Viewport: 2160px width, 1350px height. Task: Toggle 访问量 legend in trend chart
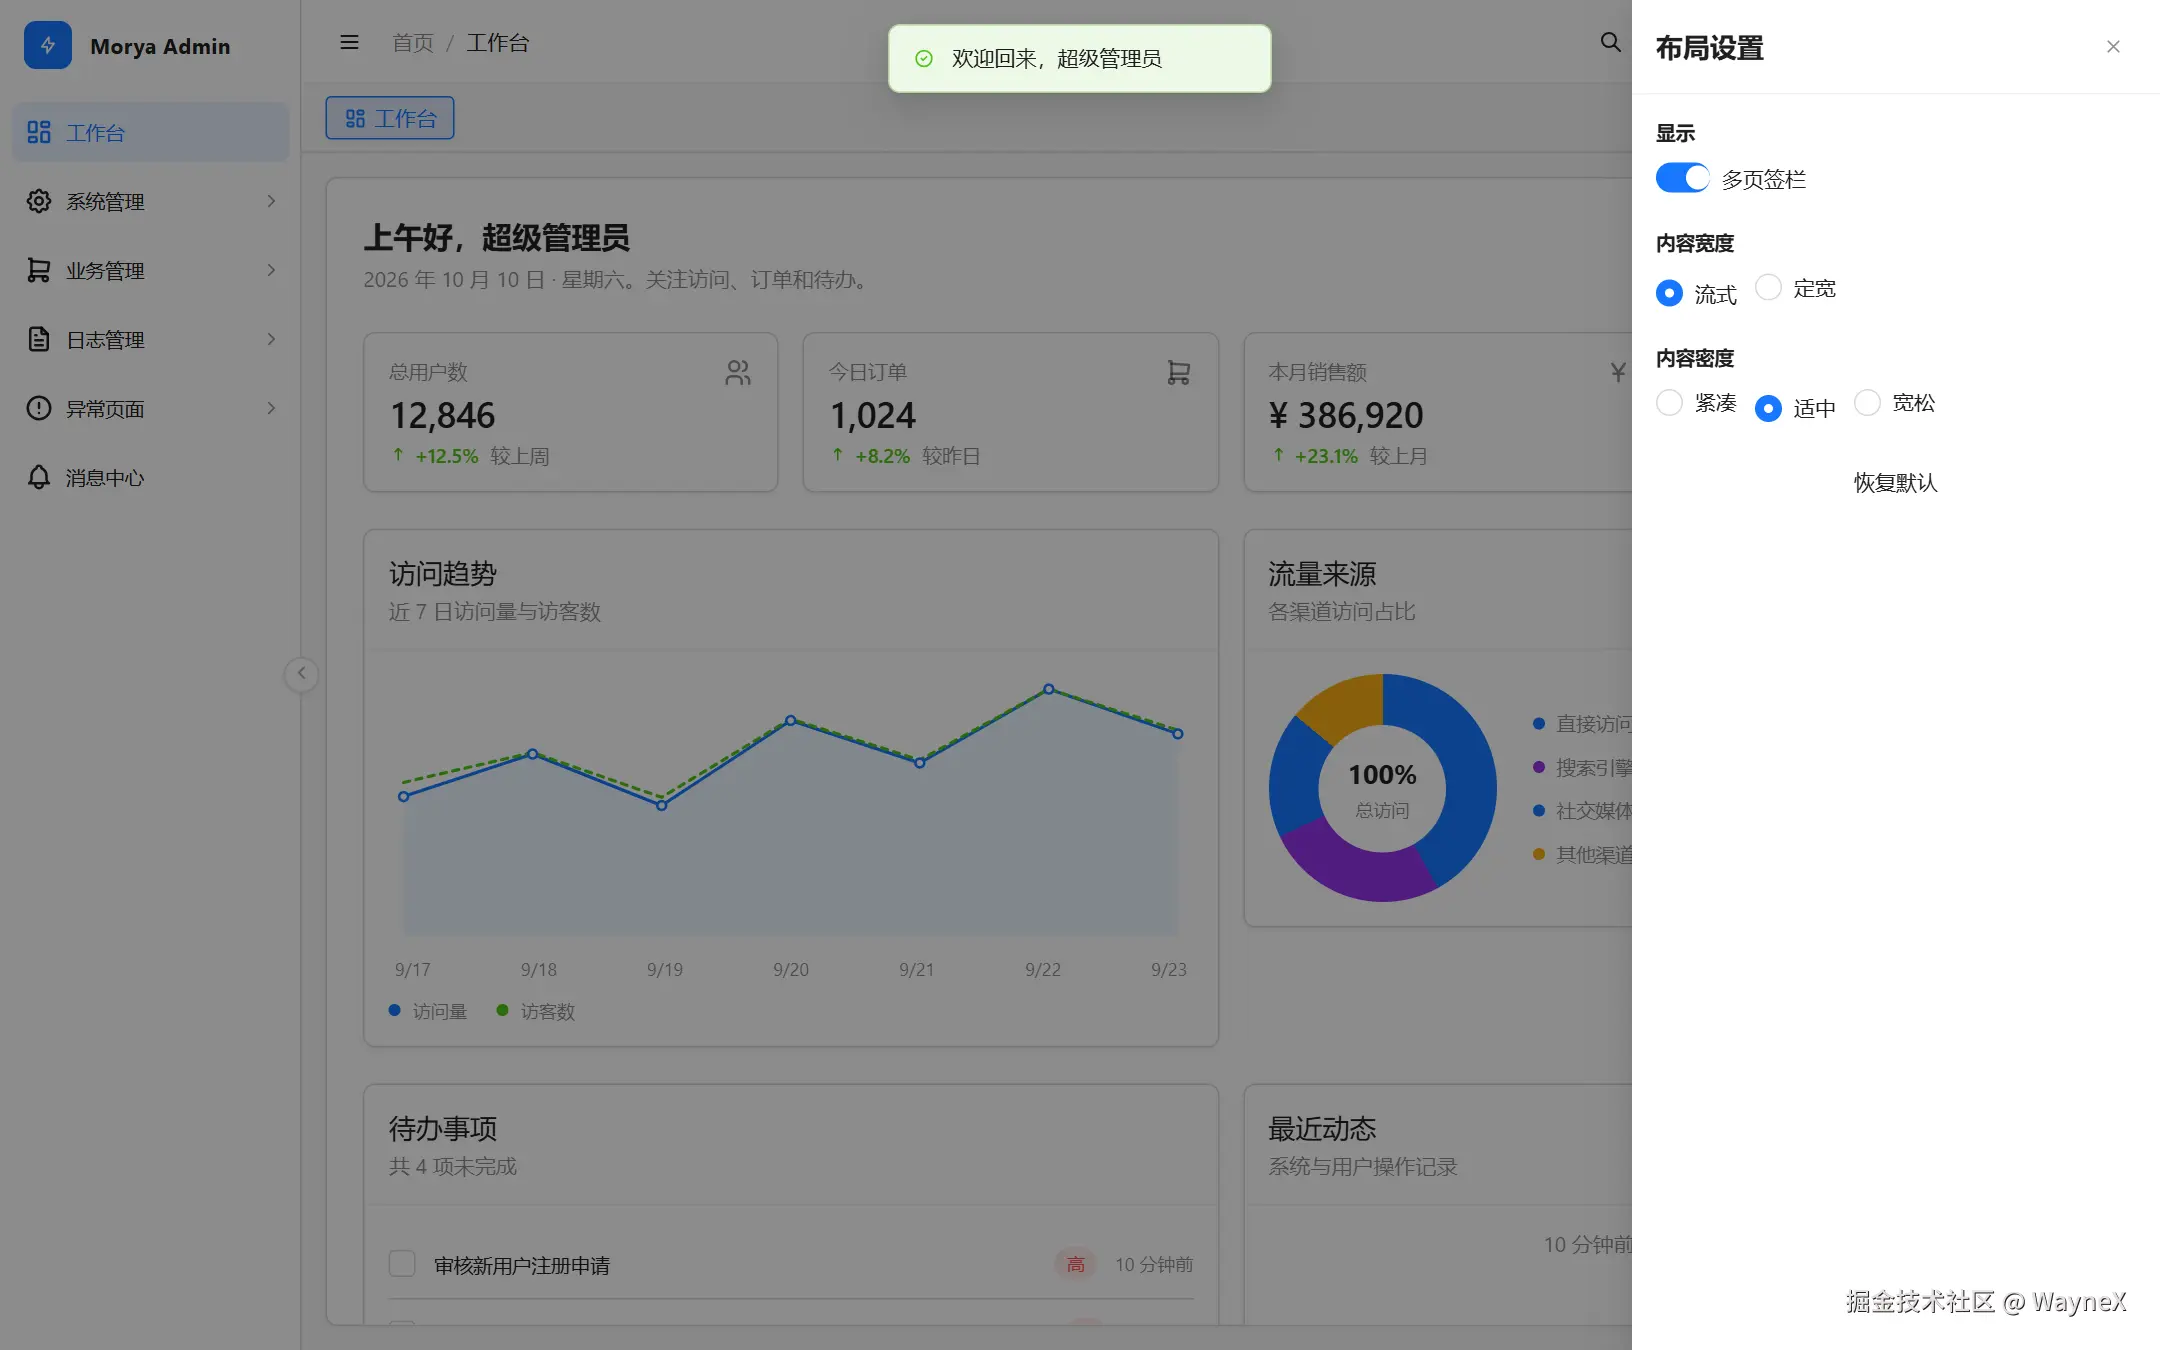click(428, 1011)
